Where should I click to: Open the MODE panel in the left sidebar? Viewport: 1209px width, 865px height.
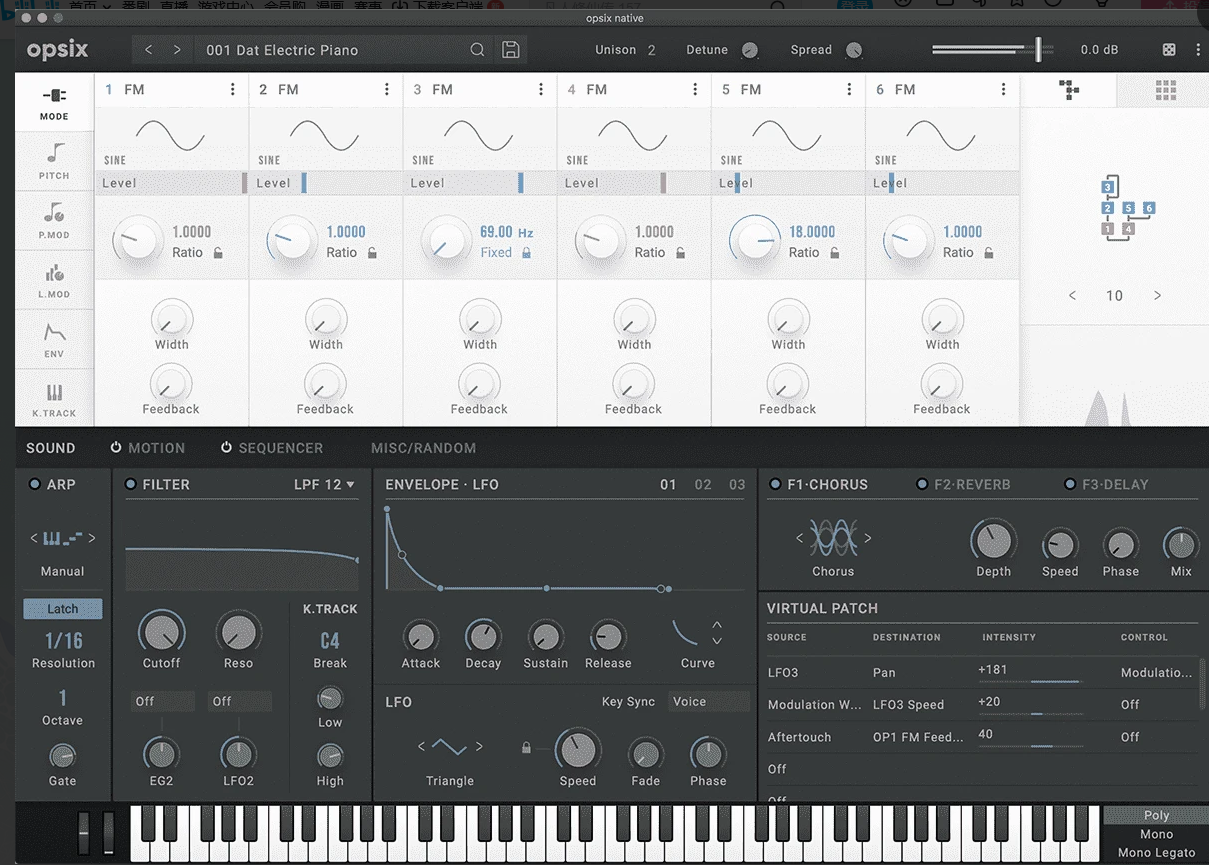tap(53, 101)
